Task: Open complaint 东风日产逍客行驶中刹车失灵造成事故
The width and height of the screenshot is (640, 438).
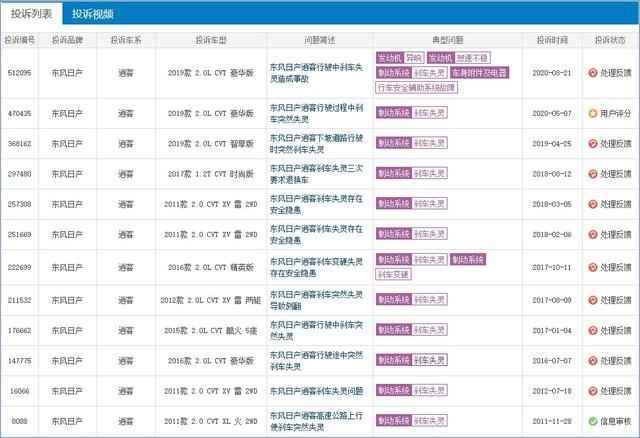Action: [x=316, y=73]
